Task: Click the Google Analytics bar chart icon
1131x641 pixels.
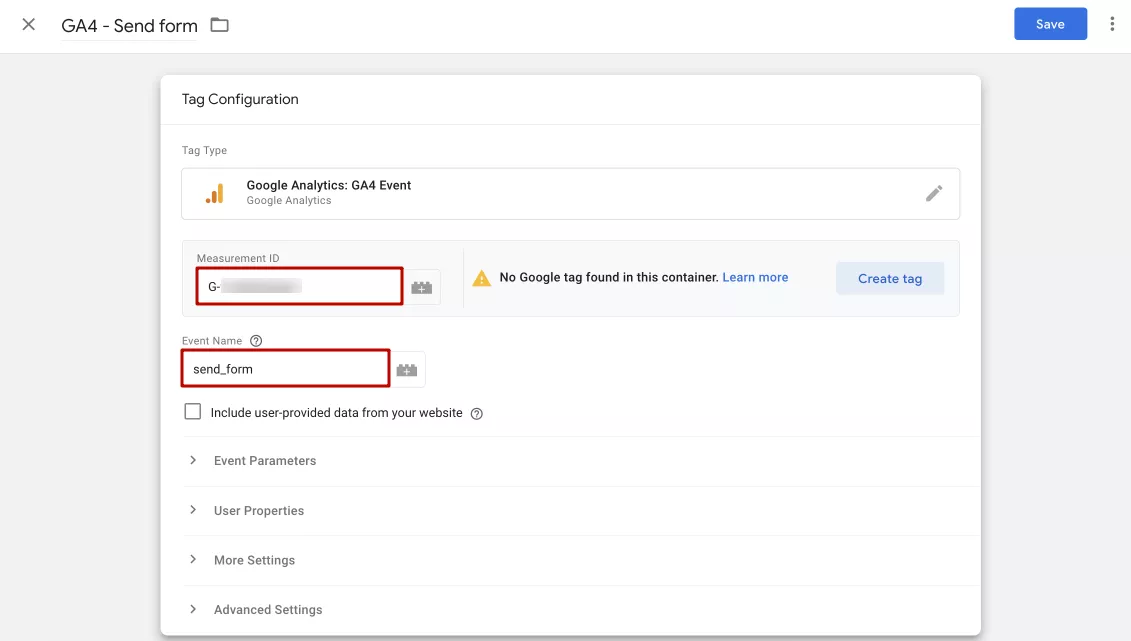Action: (215, 193)
